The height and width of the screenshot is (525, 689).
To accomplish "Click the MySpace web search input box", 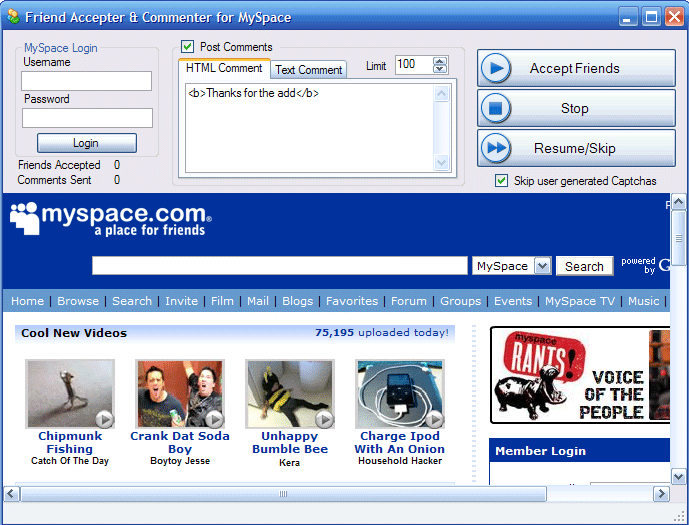I will 279,266.
